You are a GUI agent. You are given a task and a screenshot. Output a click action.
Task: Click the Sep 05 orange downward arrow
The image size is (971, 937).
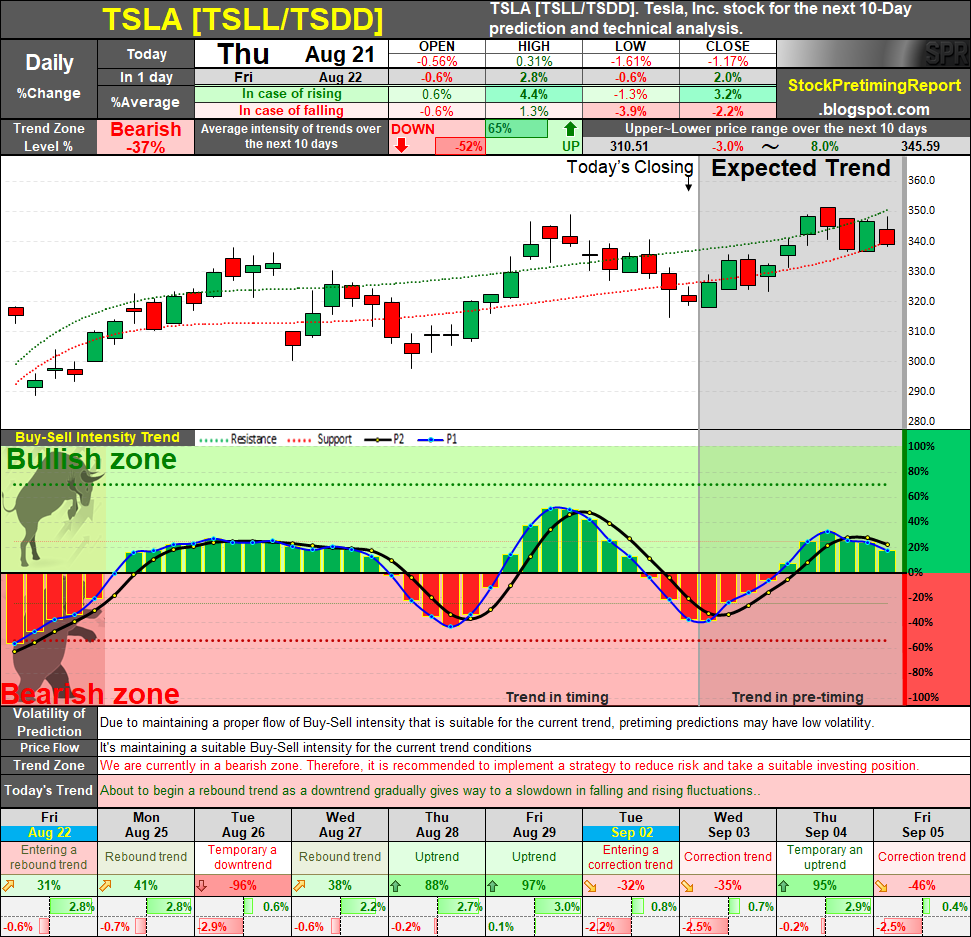coord(882,886)
